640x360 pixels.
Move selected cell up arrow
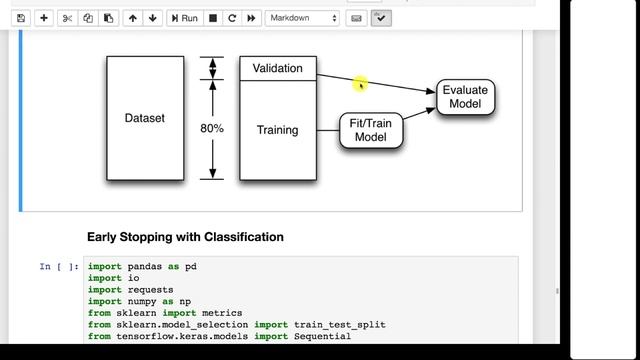coord(133,18)
